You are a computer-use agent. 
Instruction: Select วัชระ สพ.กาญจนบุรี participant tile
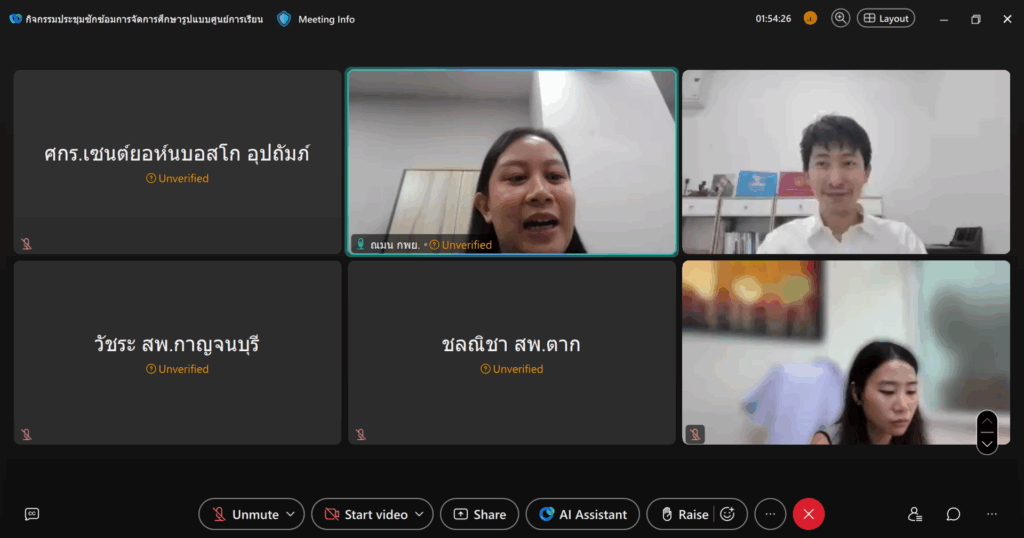pos(177,352)
